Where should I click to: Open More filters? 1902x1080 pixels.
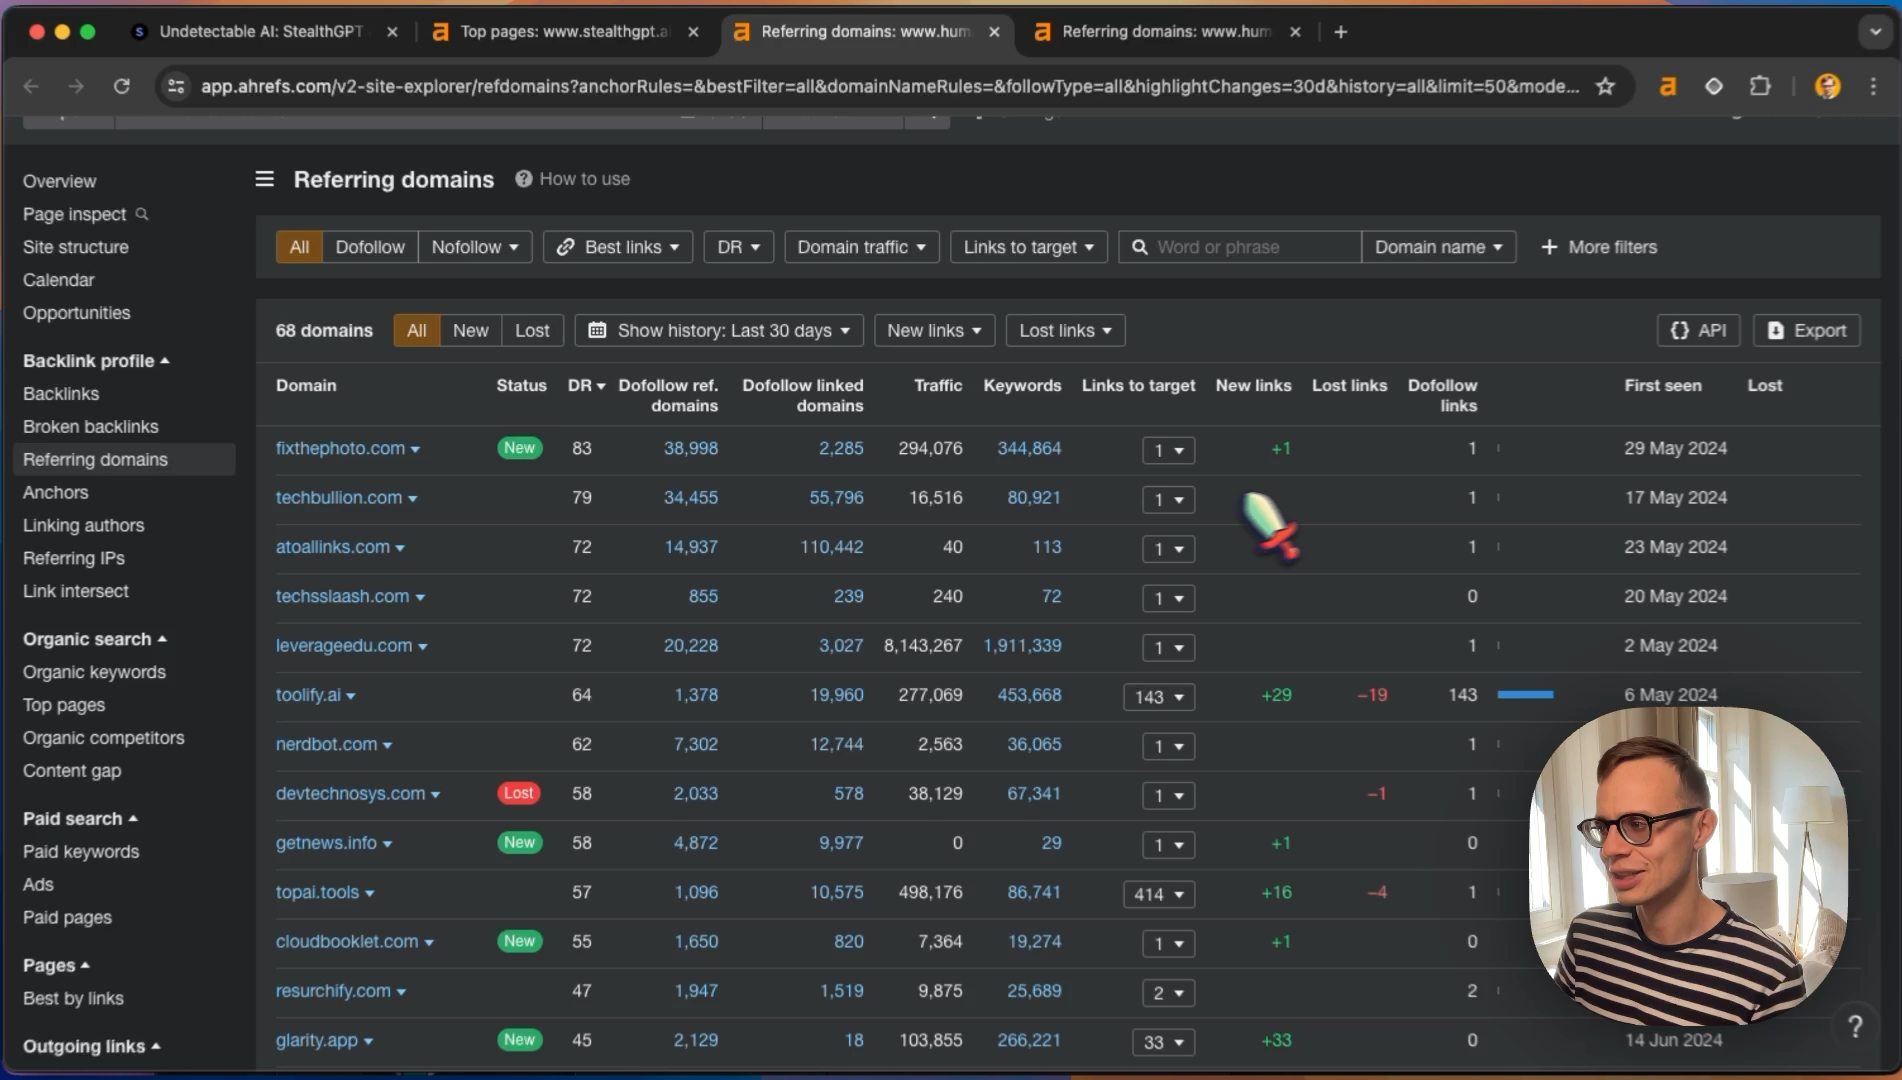pyautogui.click(x=1599, y=247)
